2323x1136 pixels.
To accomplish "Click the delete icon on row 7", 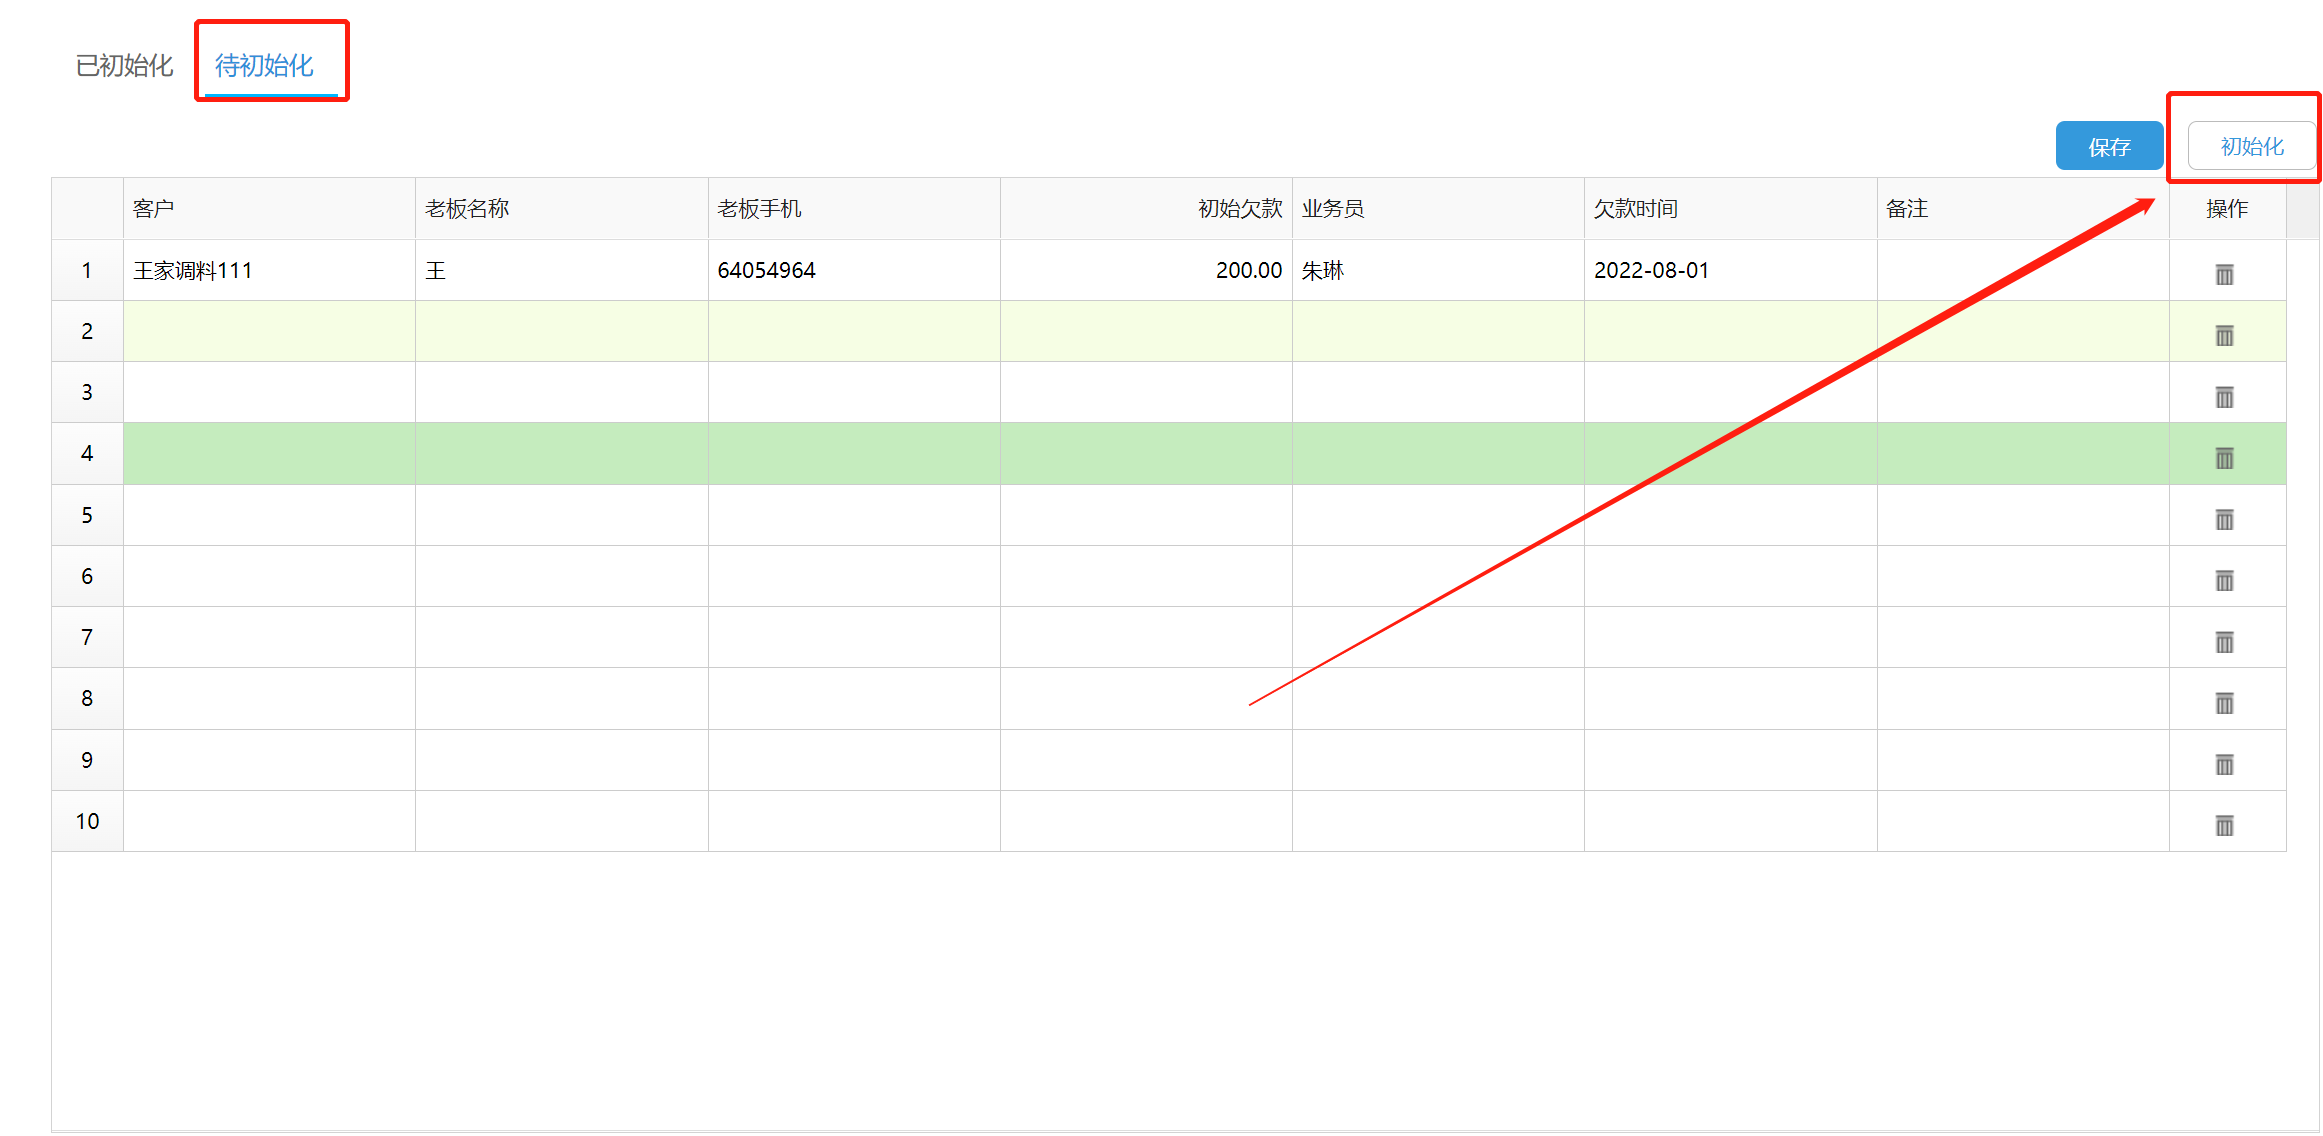I will 2224,642.
